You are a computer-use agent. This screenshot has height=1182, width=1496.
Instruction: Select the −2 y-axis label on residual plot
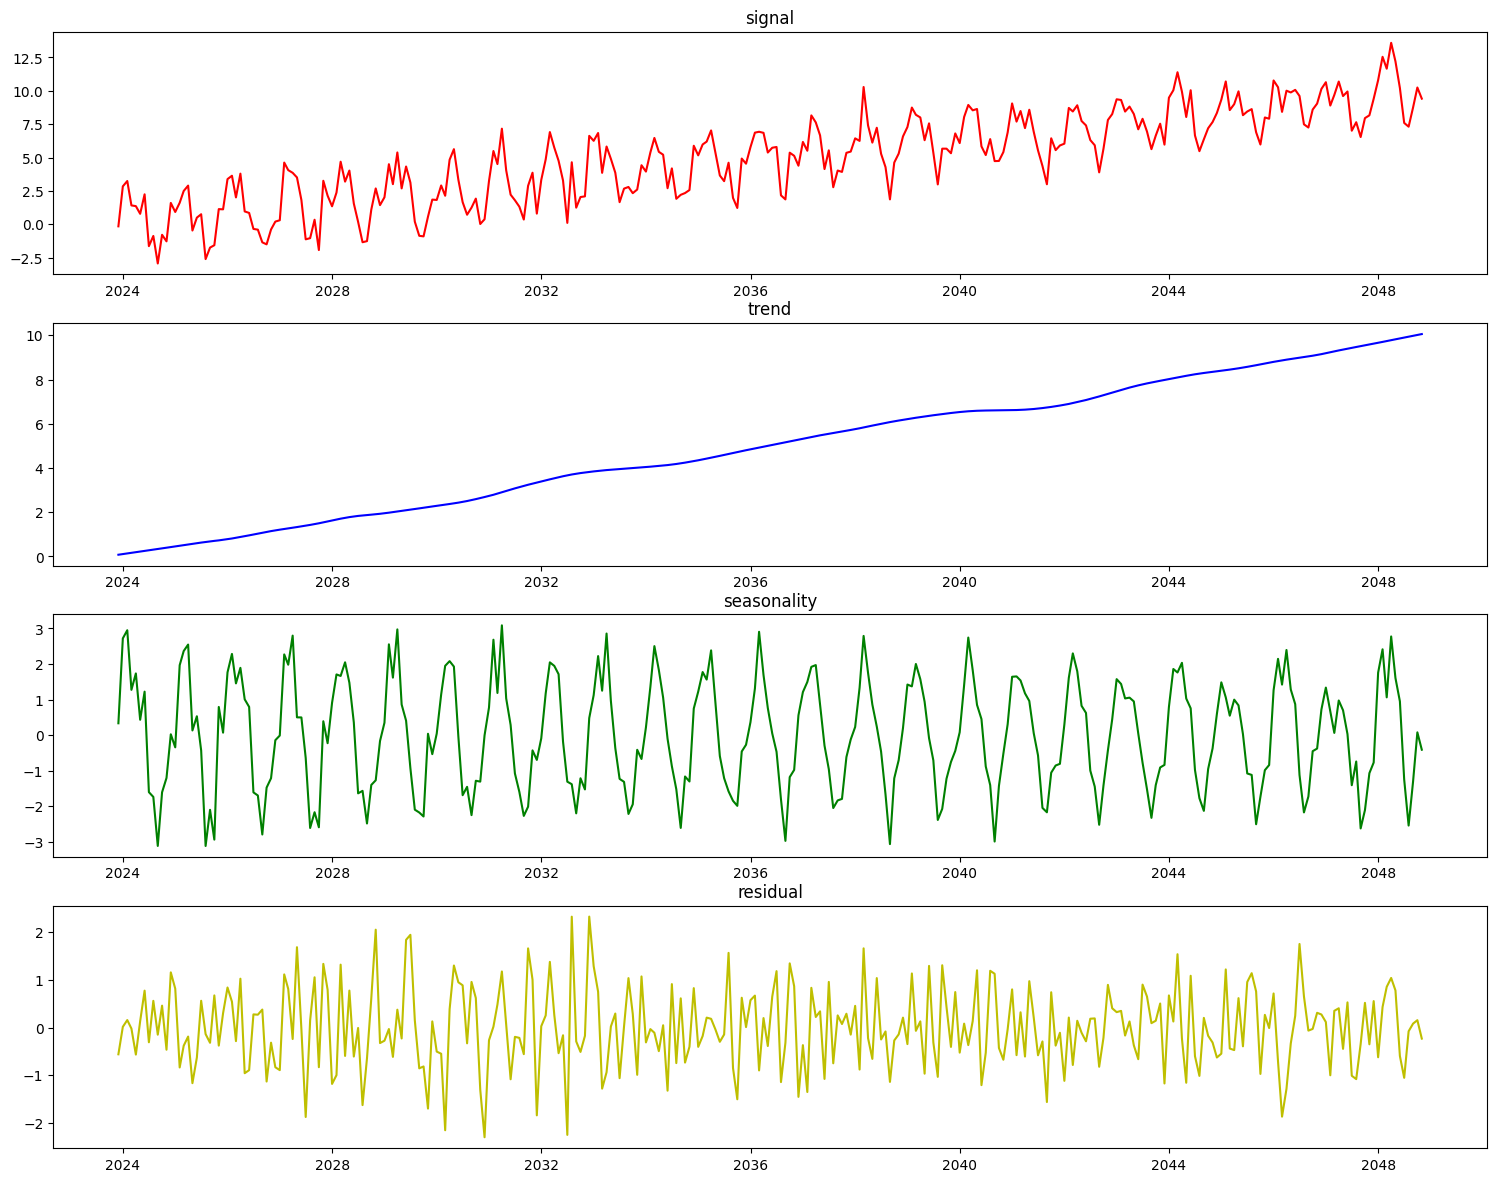point(32,1124)
